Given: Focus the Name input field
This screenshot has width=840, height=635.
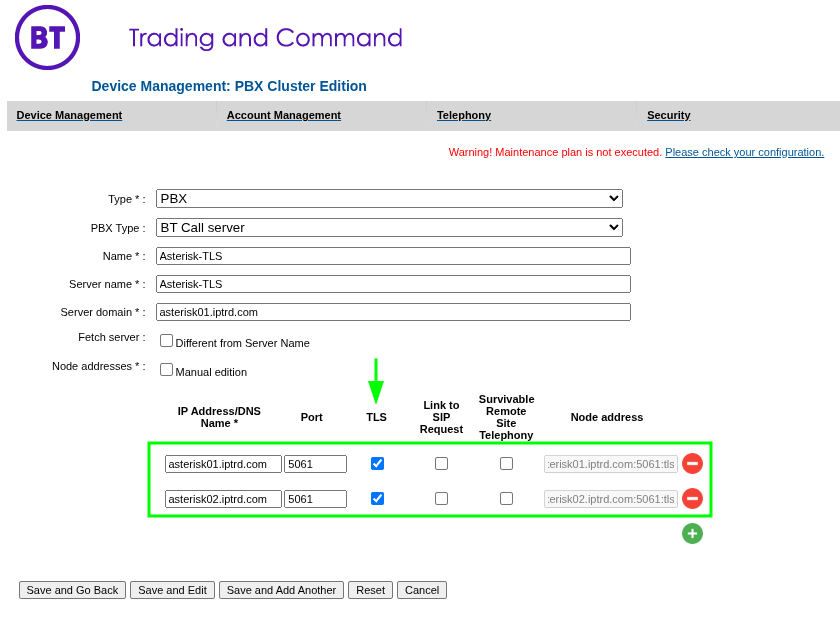Looking at the screenshot, I should point(393,256).
